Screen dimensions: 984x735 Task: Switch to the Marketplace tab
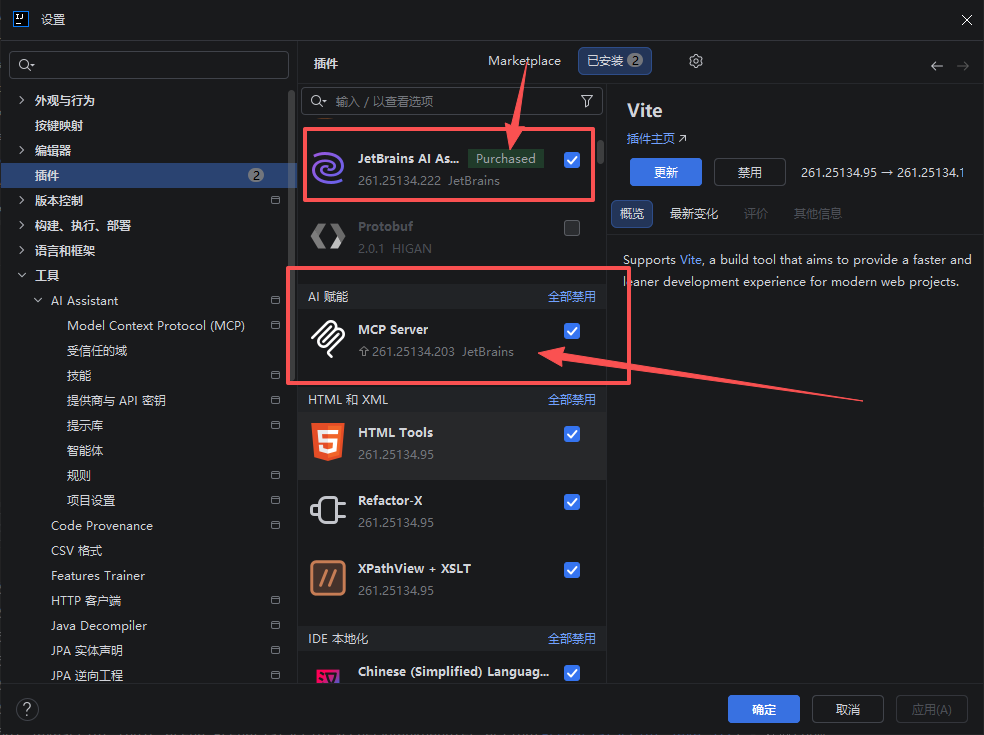point(524,61)
